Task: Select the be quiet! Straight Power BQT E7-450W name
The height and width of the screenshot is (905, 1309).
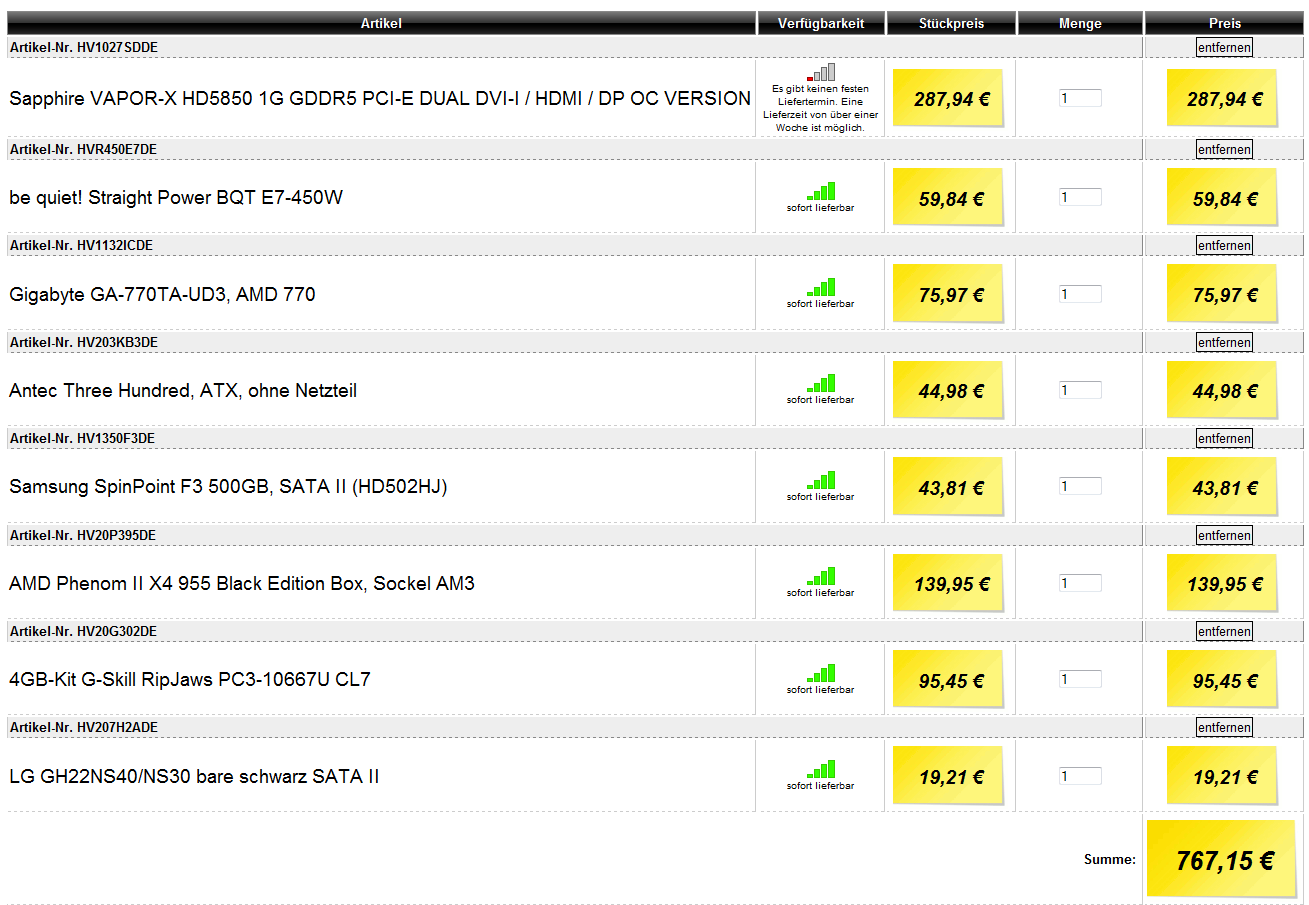Action: [x=176, y=198]
